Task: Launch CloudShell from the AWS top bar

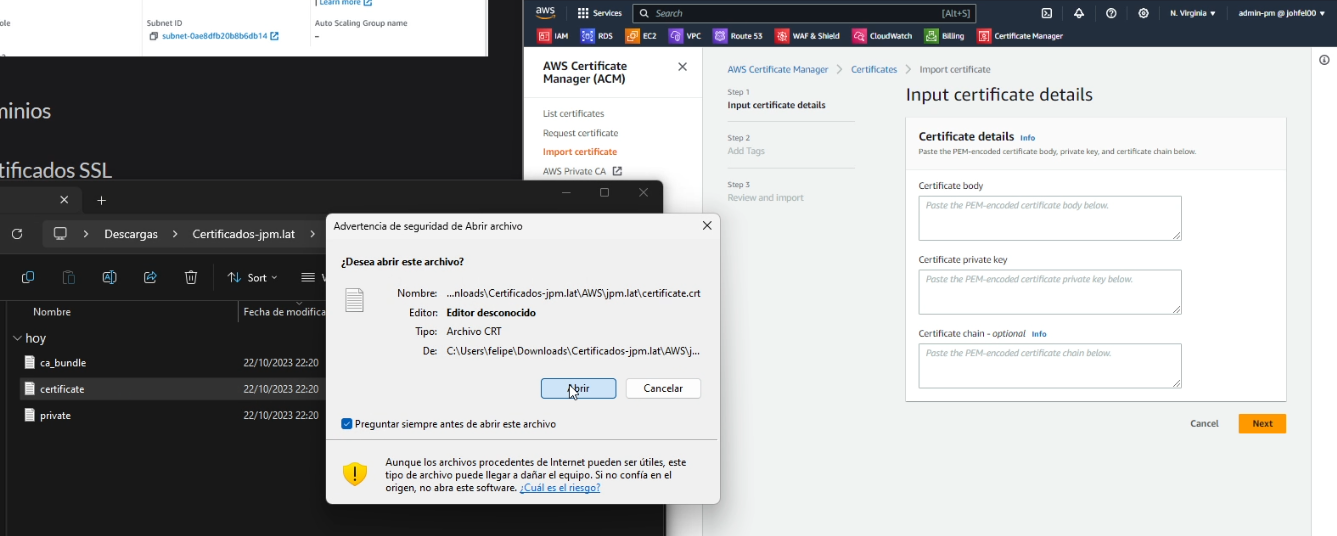Action: [x=1046, y=13]
